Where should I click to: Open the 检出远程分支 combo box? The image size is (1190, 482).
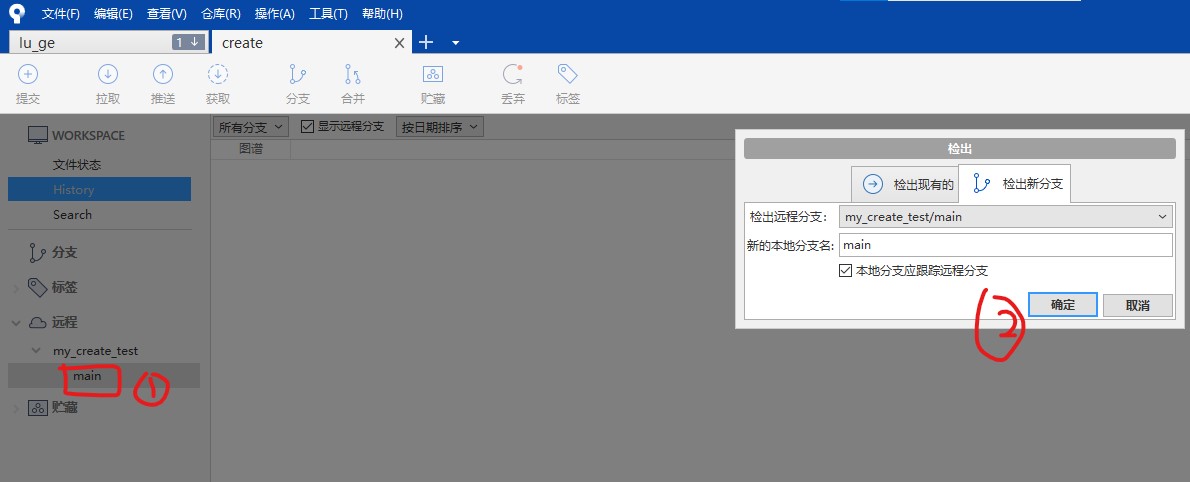click(1004, 217)
